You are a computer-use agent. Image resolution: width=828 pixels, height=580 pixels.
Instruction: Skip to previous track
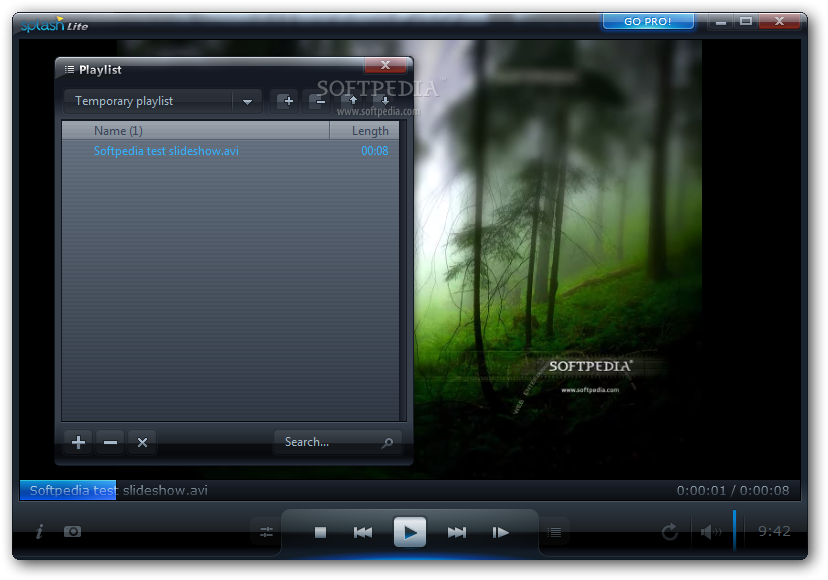[363, 532]
